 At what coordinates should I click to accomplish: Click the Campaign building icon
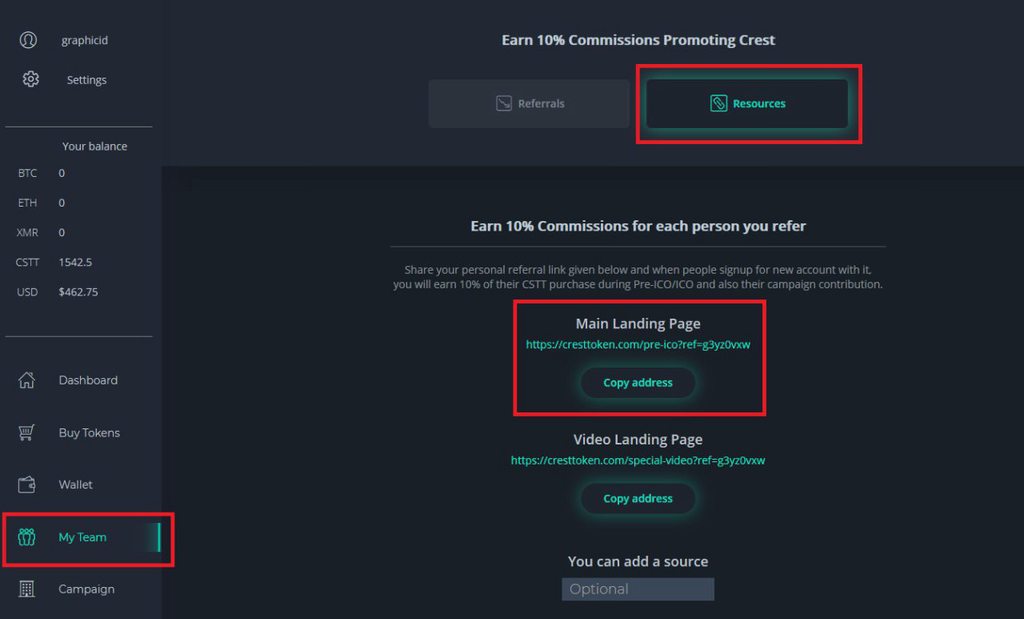point(27,589)
